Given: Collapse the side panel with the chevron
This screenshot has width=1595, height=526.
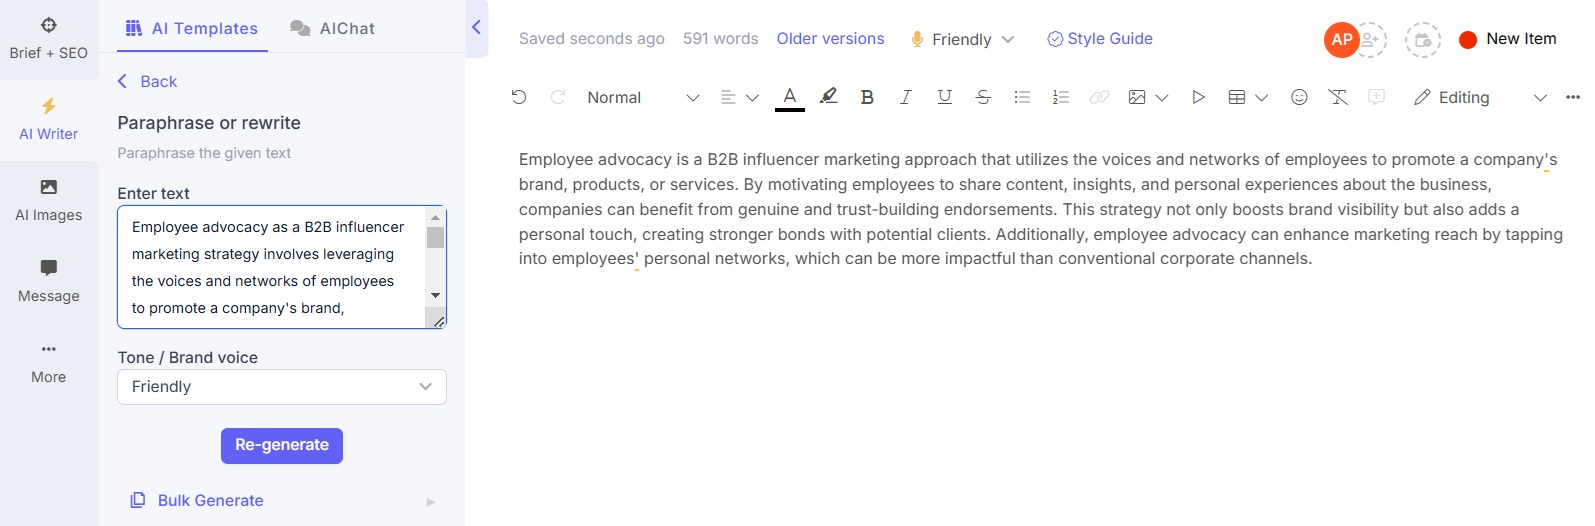Looking at the screenshot, I should pyautogui.click(x=476, y=28).
